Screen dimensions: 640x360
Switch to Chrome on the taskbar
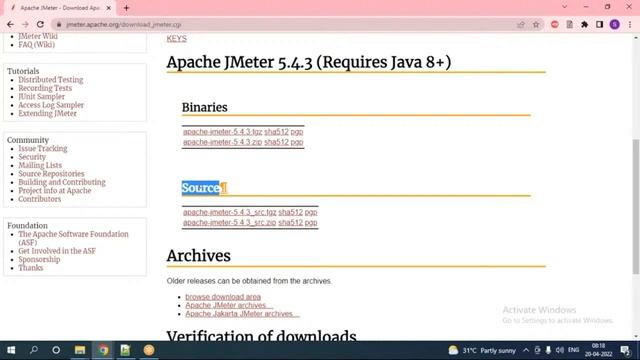click(103, 350)
